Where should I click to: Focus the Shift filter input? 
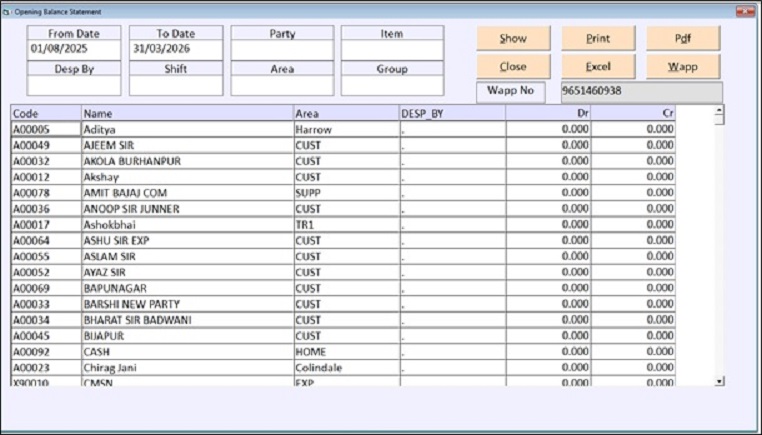(176, 85)
